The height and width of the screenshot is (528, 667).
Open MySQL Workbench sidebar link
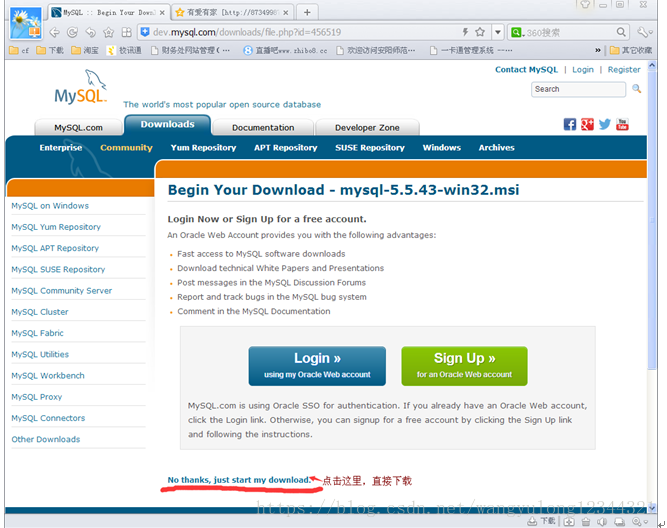[48, 376]
